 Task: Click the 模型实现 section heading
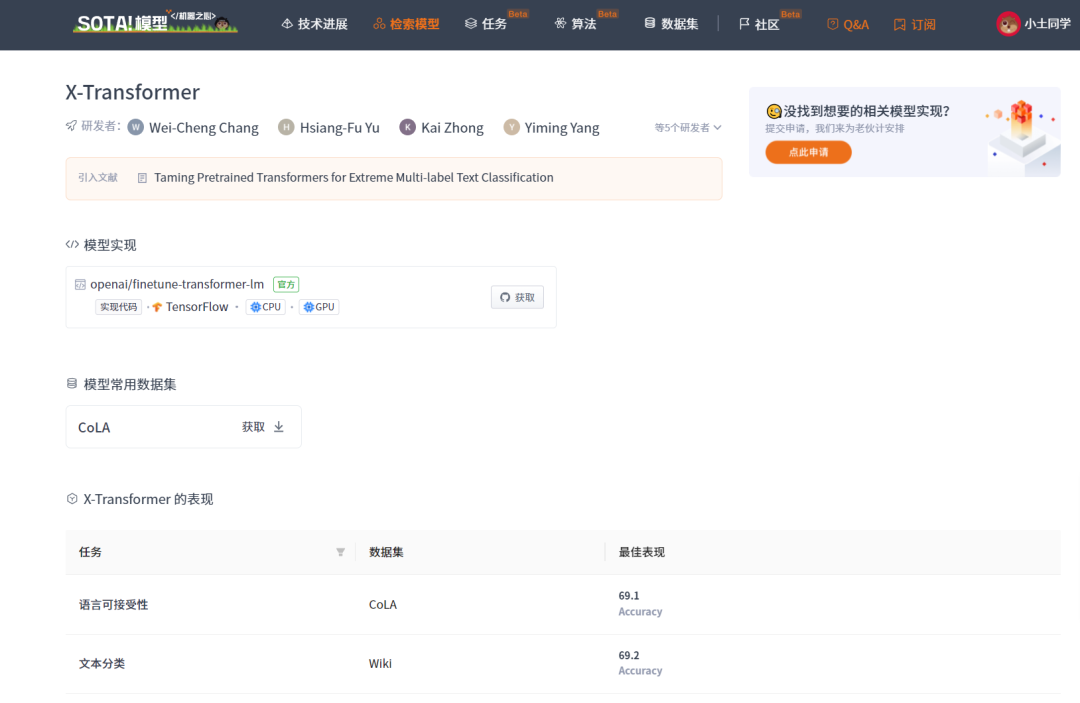[x=110, y=245]
